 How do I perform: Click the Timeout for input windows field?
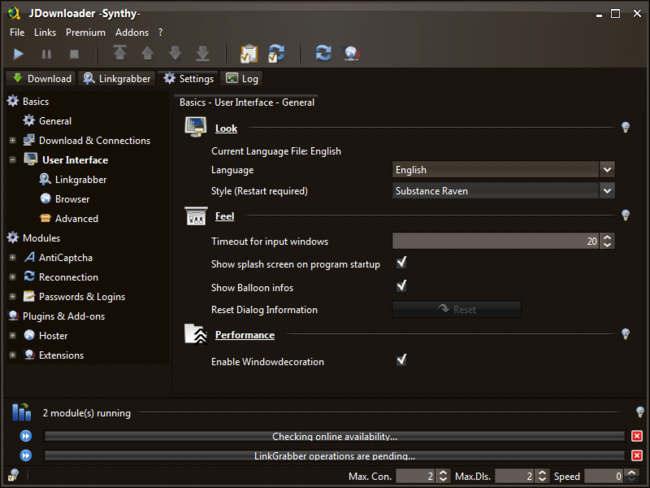(x=495, y=241)
